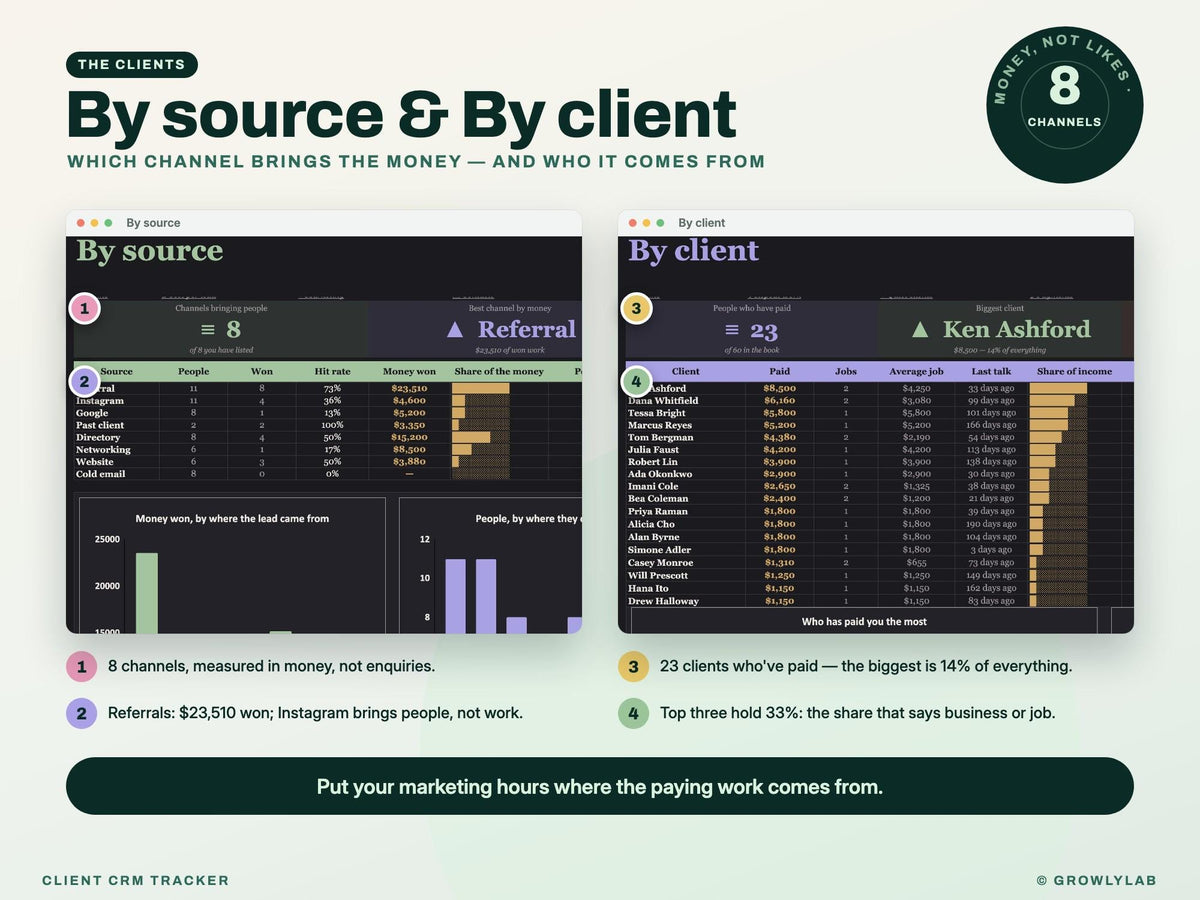Click the 73% hit rate cell

[332, 388]
